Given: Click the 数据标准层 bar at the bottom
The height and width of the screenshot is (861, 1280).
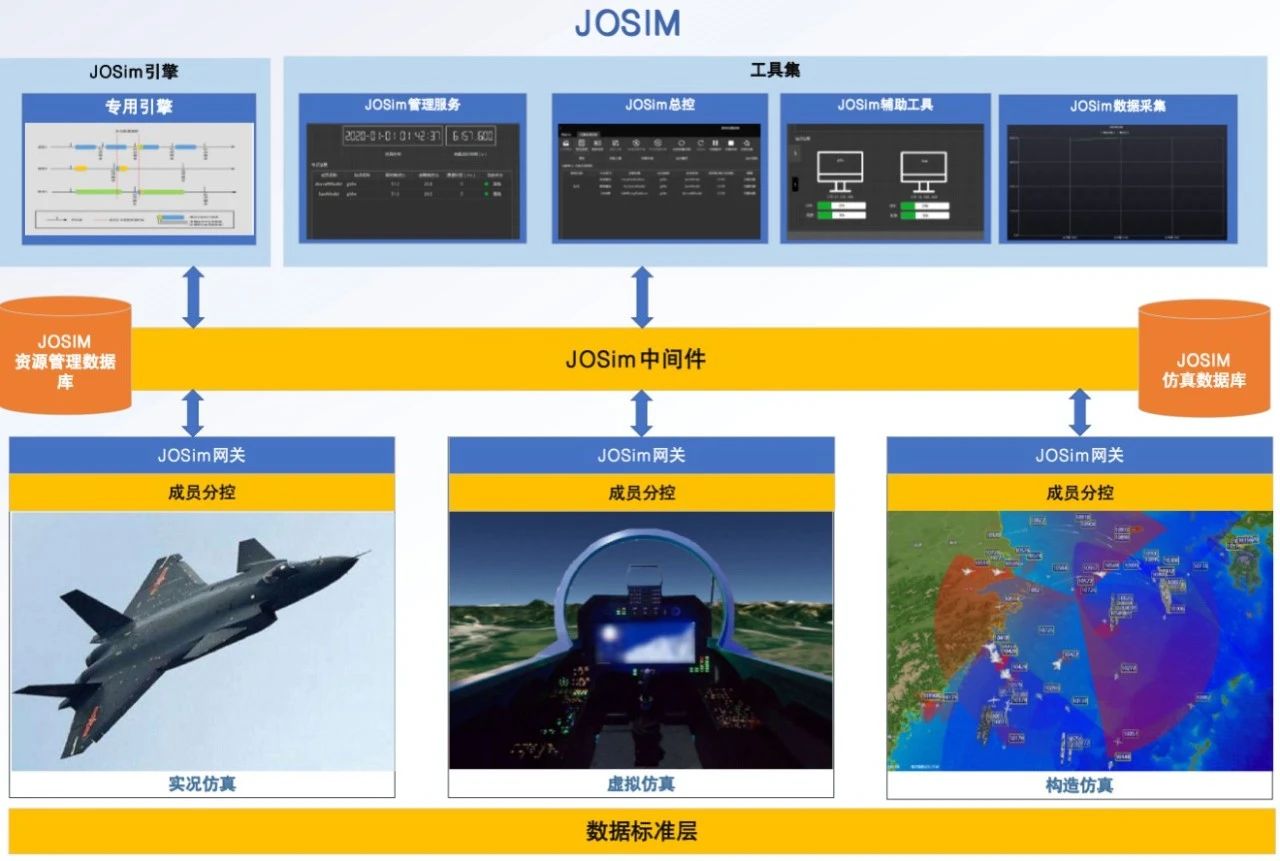Looking at the screenshot, I should pos(640,832).
